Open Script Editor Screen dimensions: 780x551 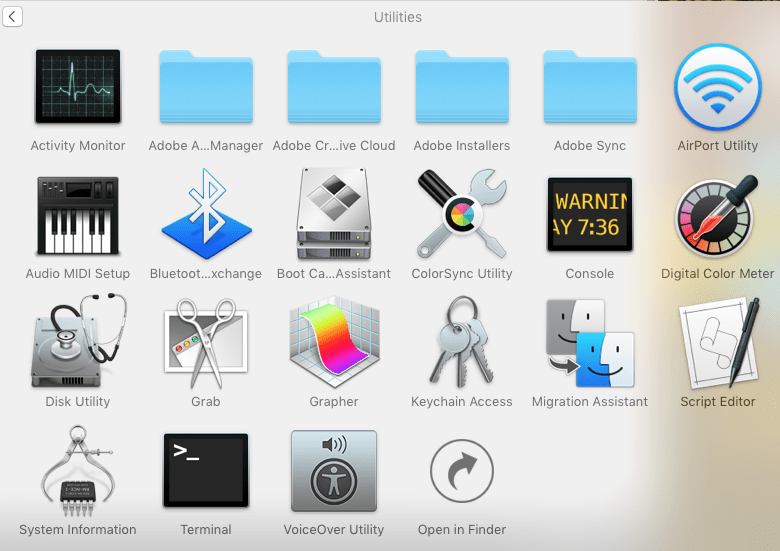pyautogui.click(x=720, y=343)
